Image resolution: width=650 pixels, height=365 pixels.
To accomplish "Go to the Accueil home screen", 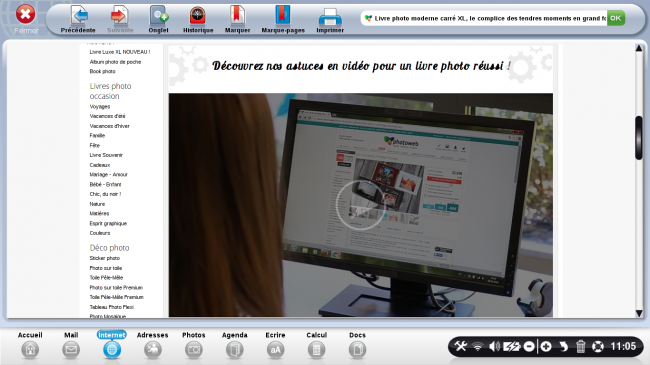I will coord(30,345).
